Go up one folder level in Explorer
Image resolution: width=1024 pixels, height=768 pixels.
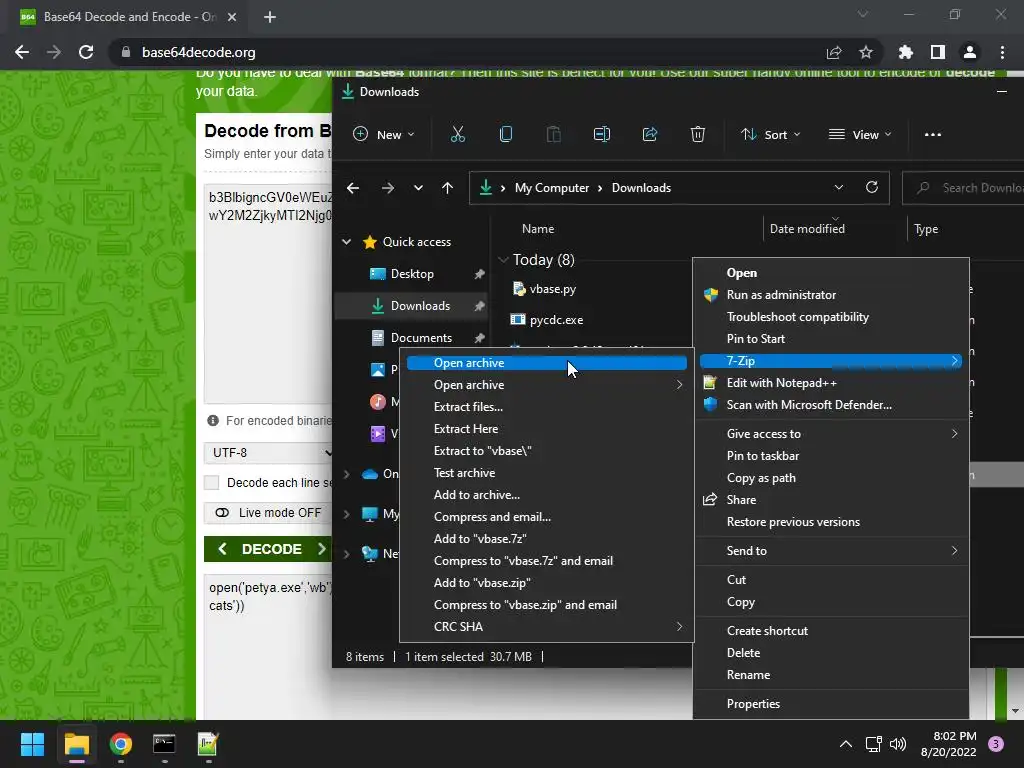pos(447,188)
